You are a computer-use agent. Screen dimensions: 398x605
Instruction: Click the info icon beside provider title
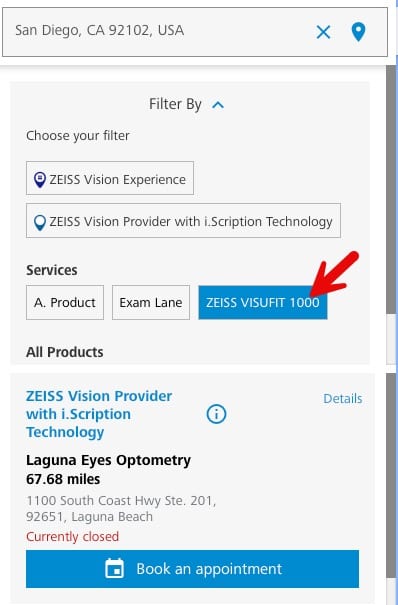pos(216,414)
